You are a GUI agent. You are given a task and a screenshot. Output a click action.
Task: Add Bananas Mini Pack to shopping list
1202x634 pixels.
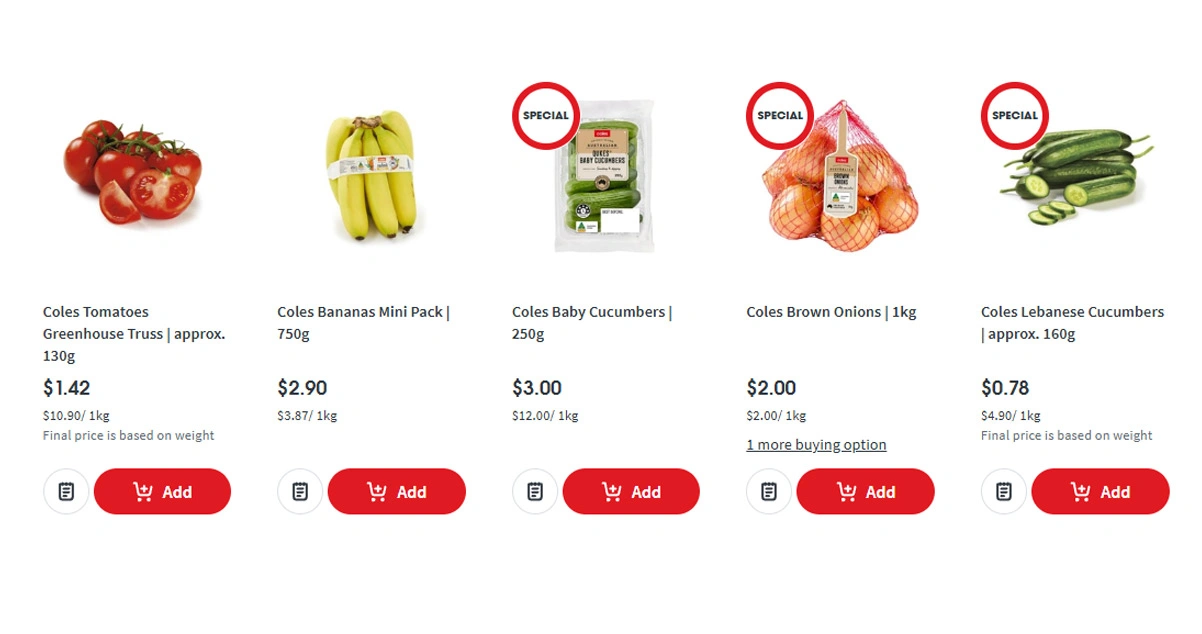[x=300, y=491]
